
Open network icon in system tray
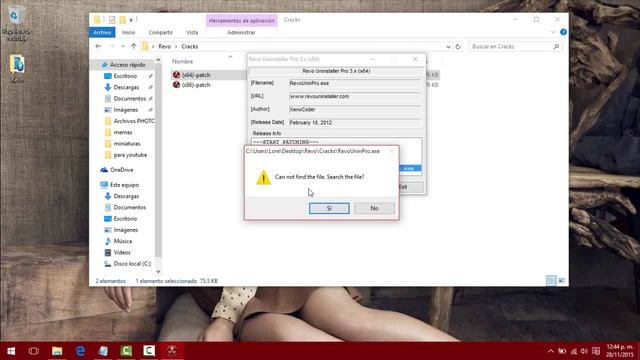(x=573, y=351)
